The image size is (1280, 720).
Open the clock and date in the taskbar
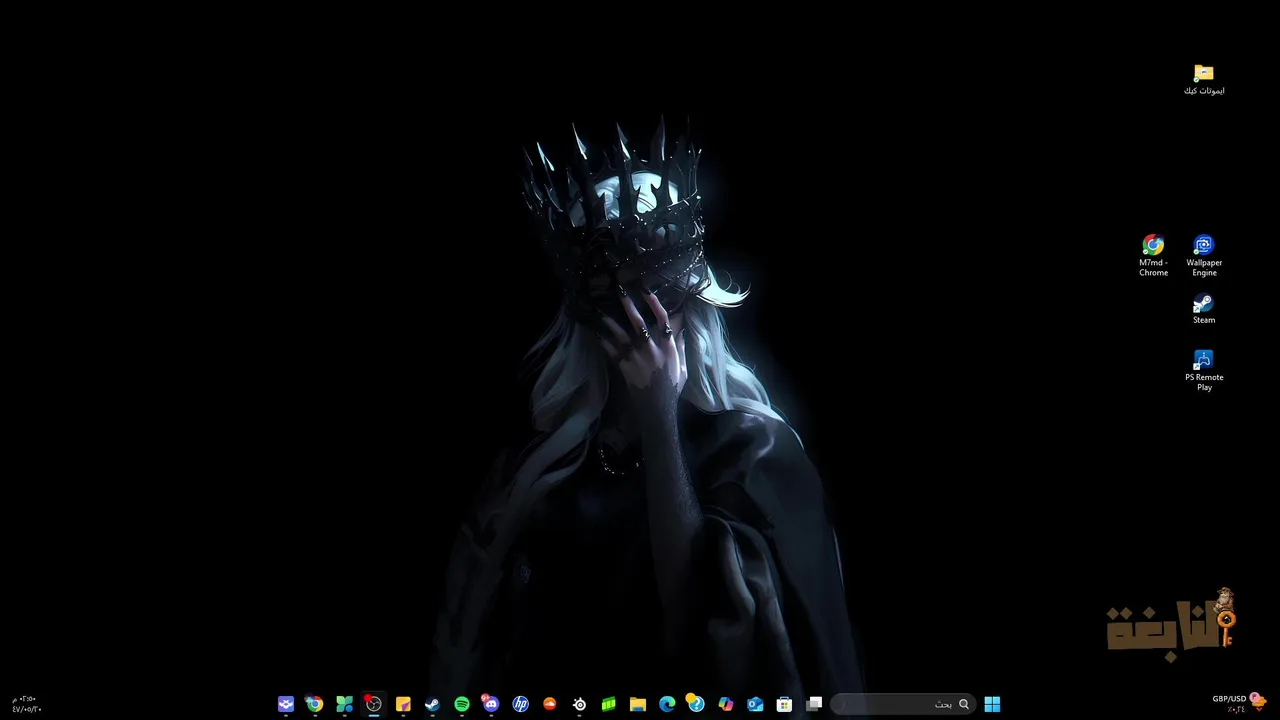(x=27, y=704)
